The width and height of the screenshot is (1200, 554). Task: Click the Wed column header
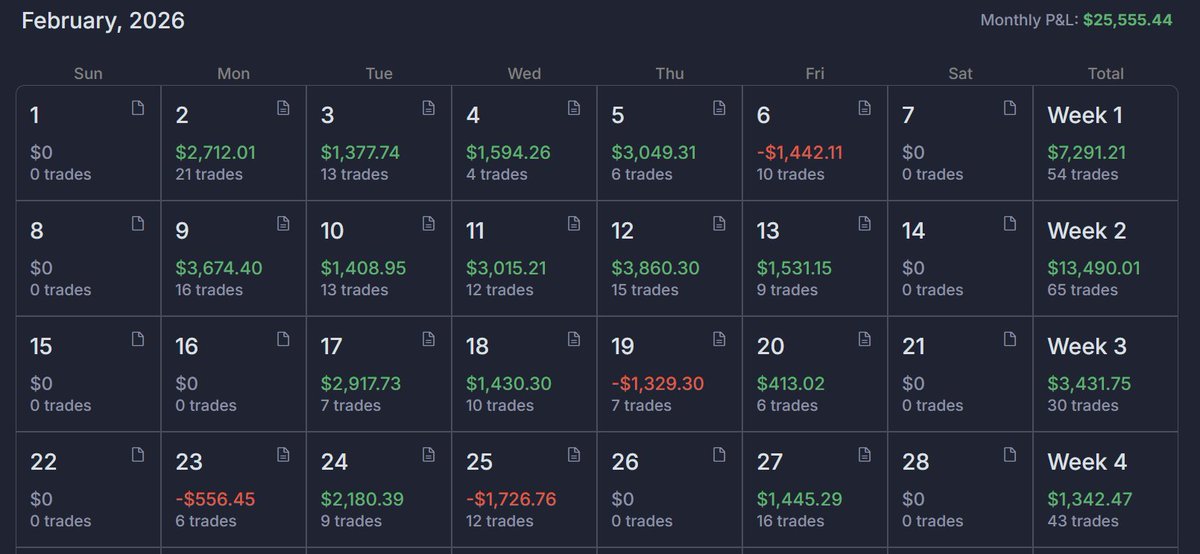click(x=524, y=73)
